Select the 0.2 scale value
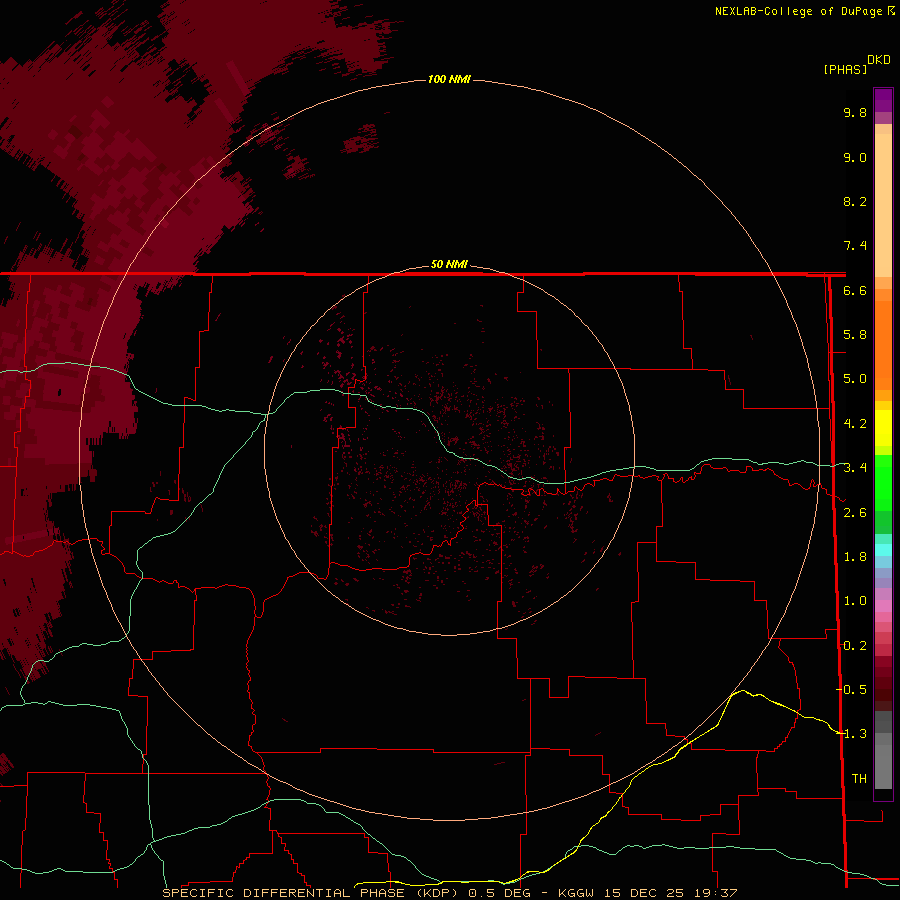The height and width of the screenshot is (900, 900). tap(855, 646)
